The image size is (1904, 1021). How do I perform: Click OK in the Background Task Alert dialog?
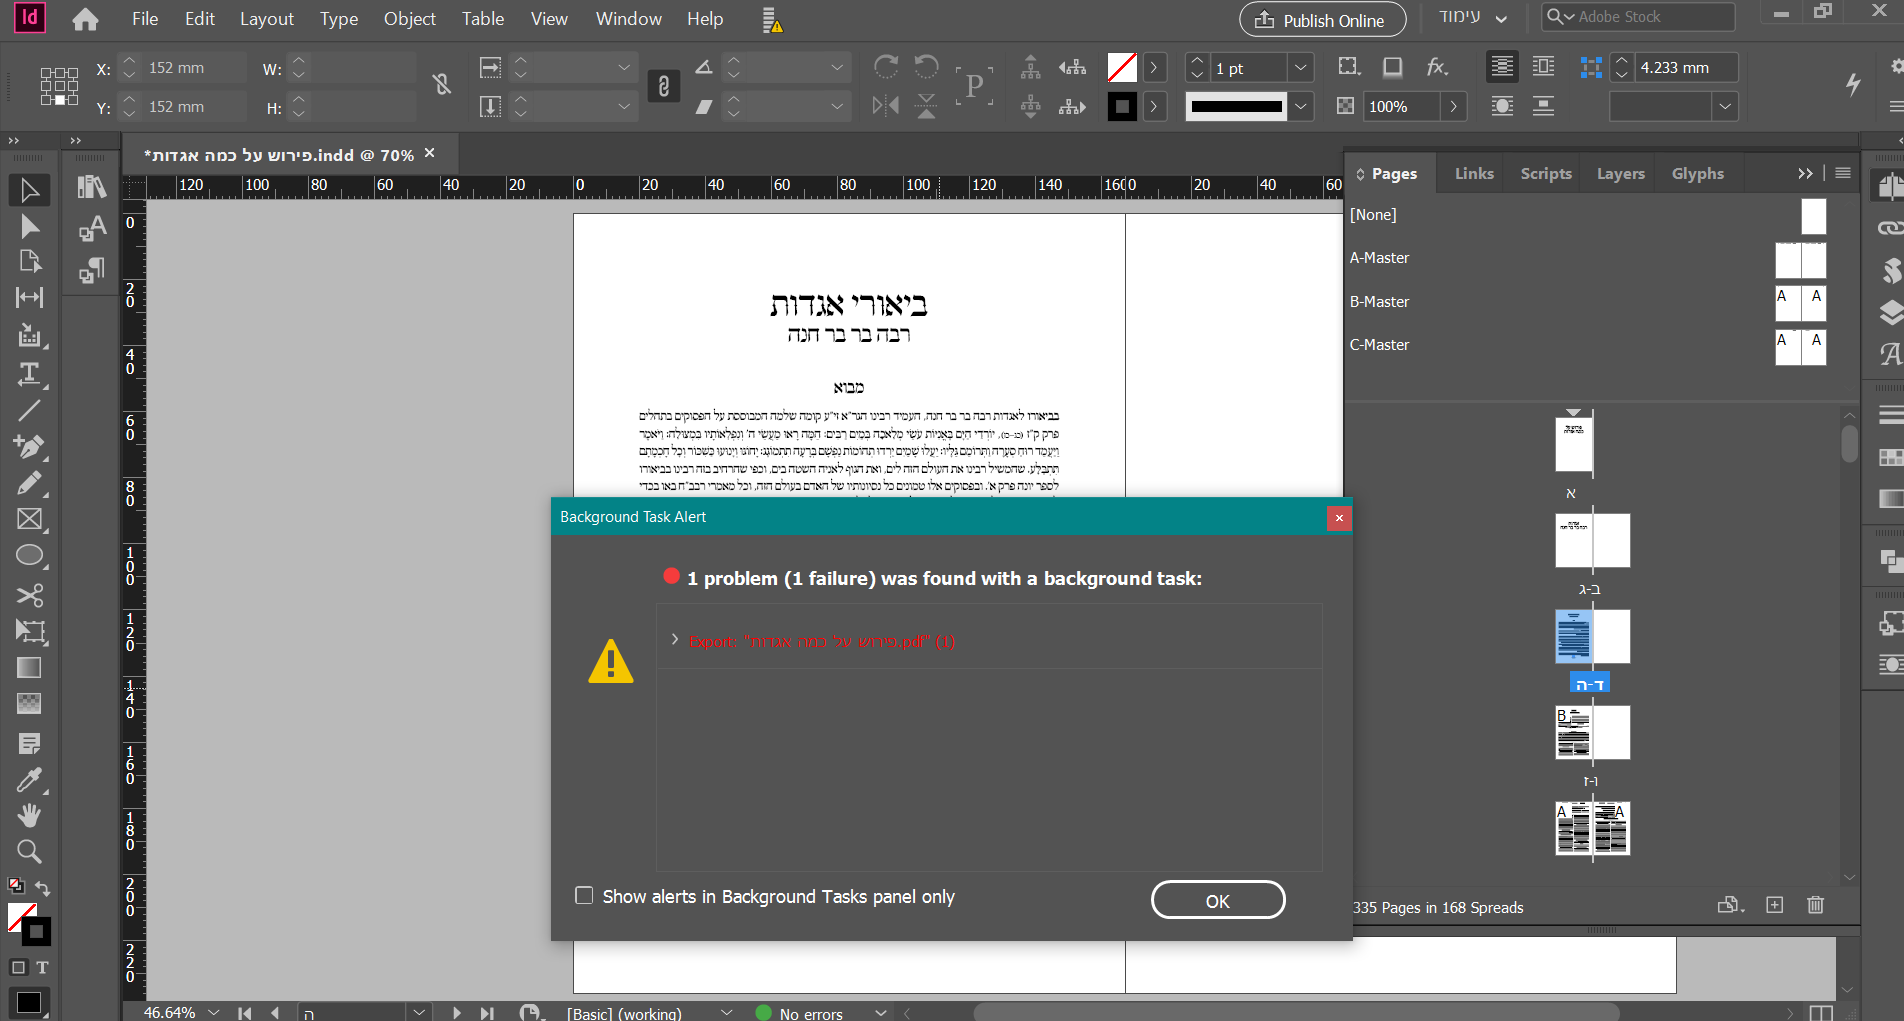coord(1217,899)
